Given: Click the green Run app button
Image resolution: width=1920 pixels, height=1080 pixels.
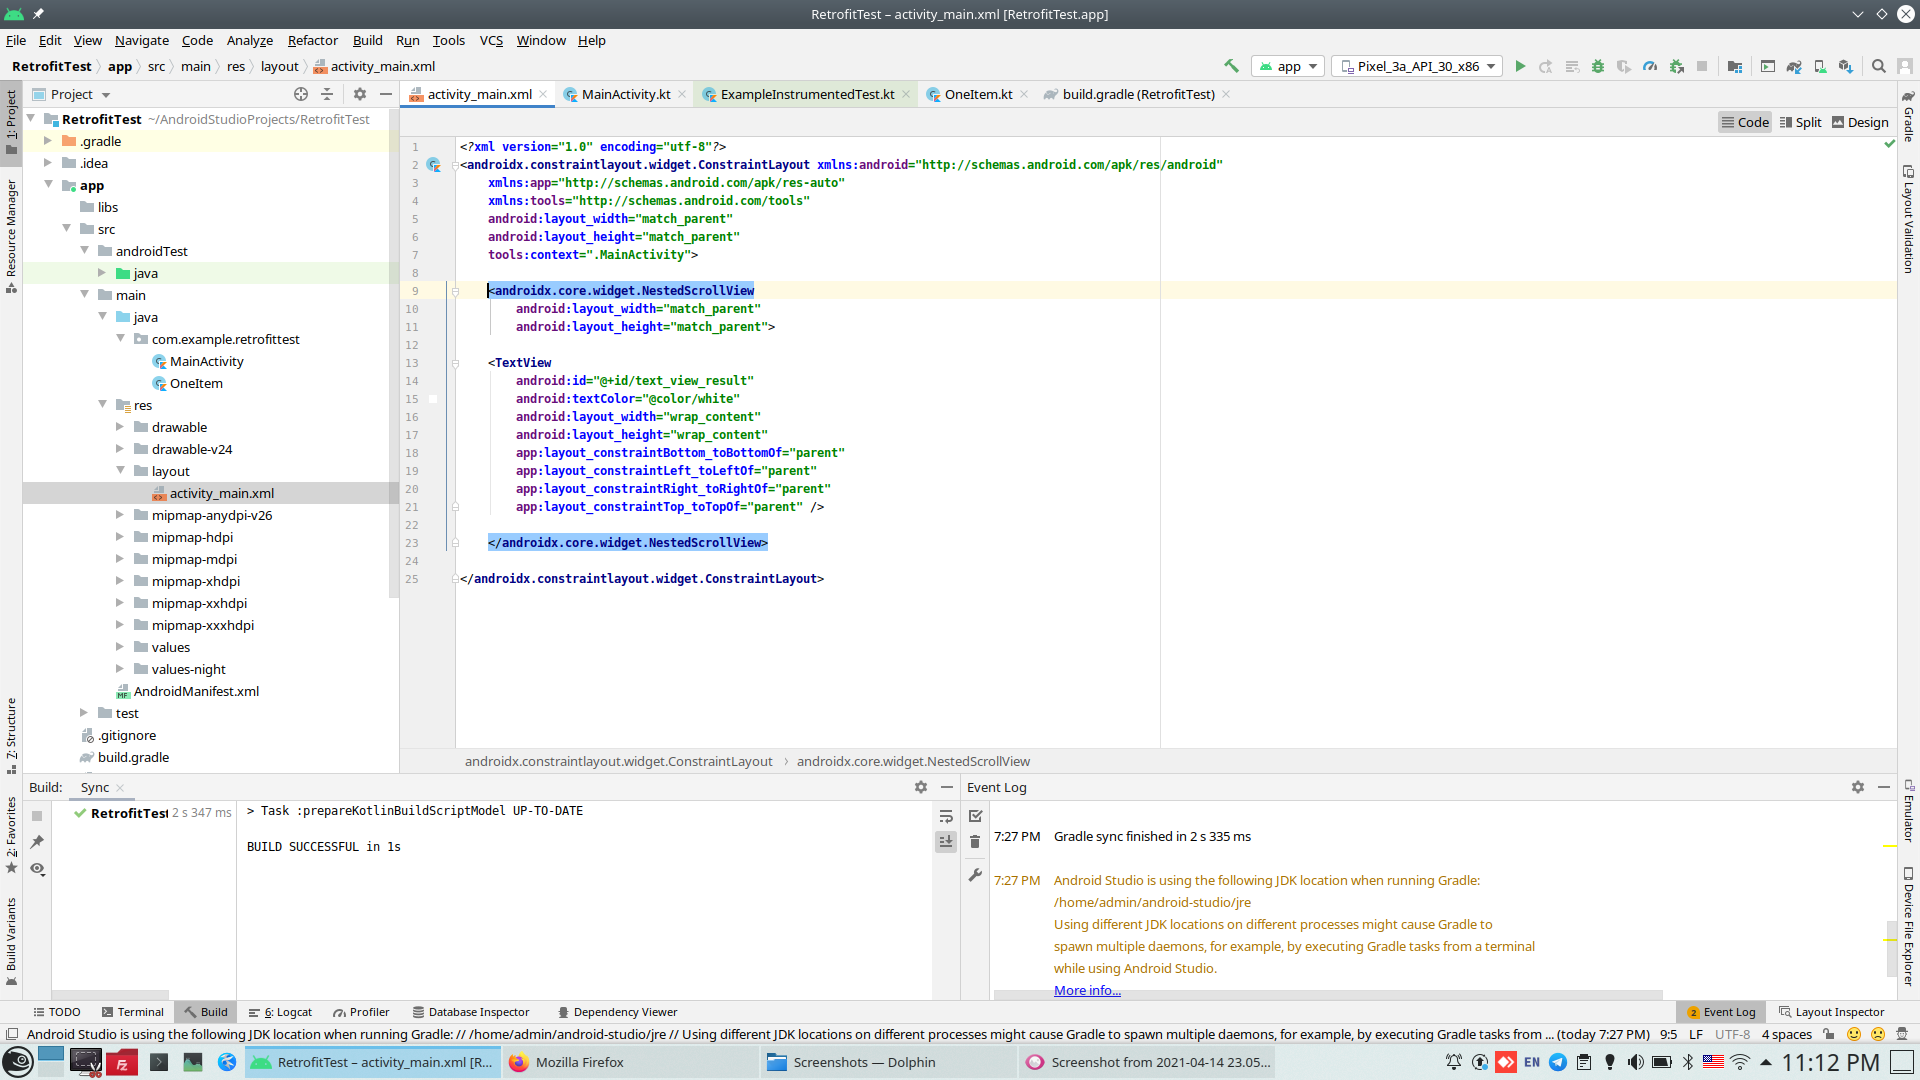Looking at the screenshot, I should tap(1520, 66).
